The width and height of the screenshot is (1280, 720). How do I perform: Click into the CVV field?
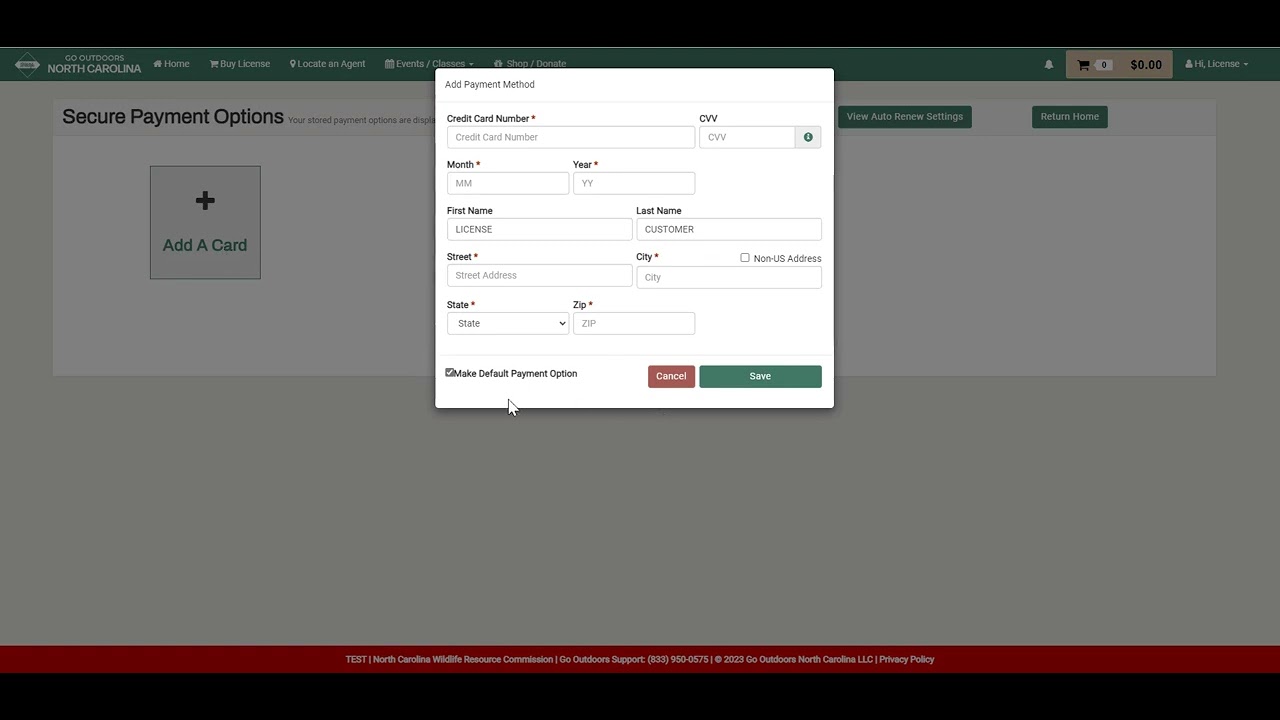(747, 137)
